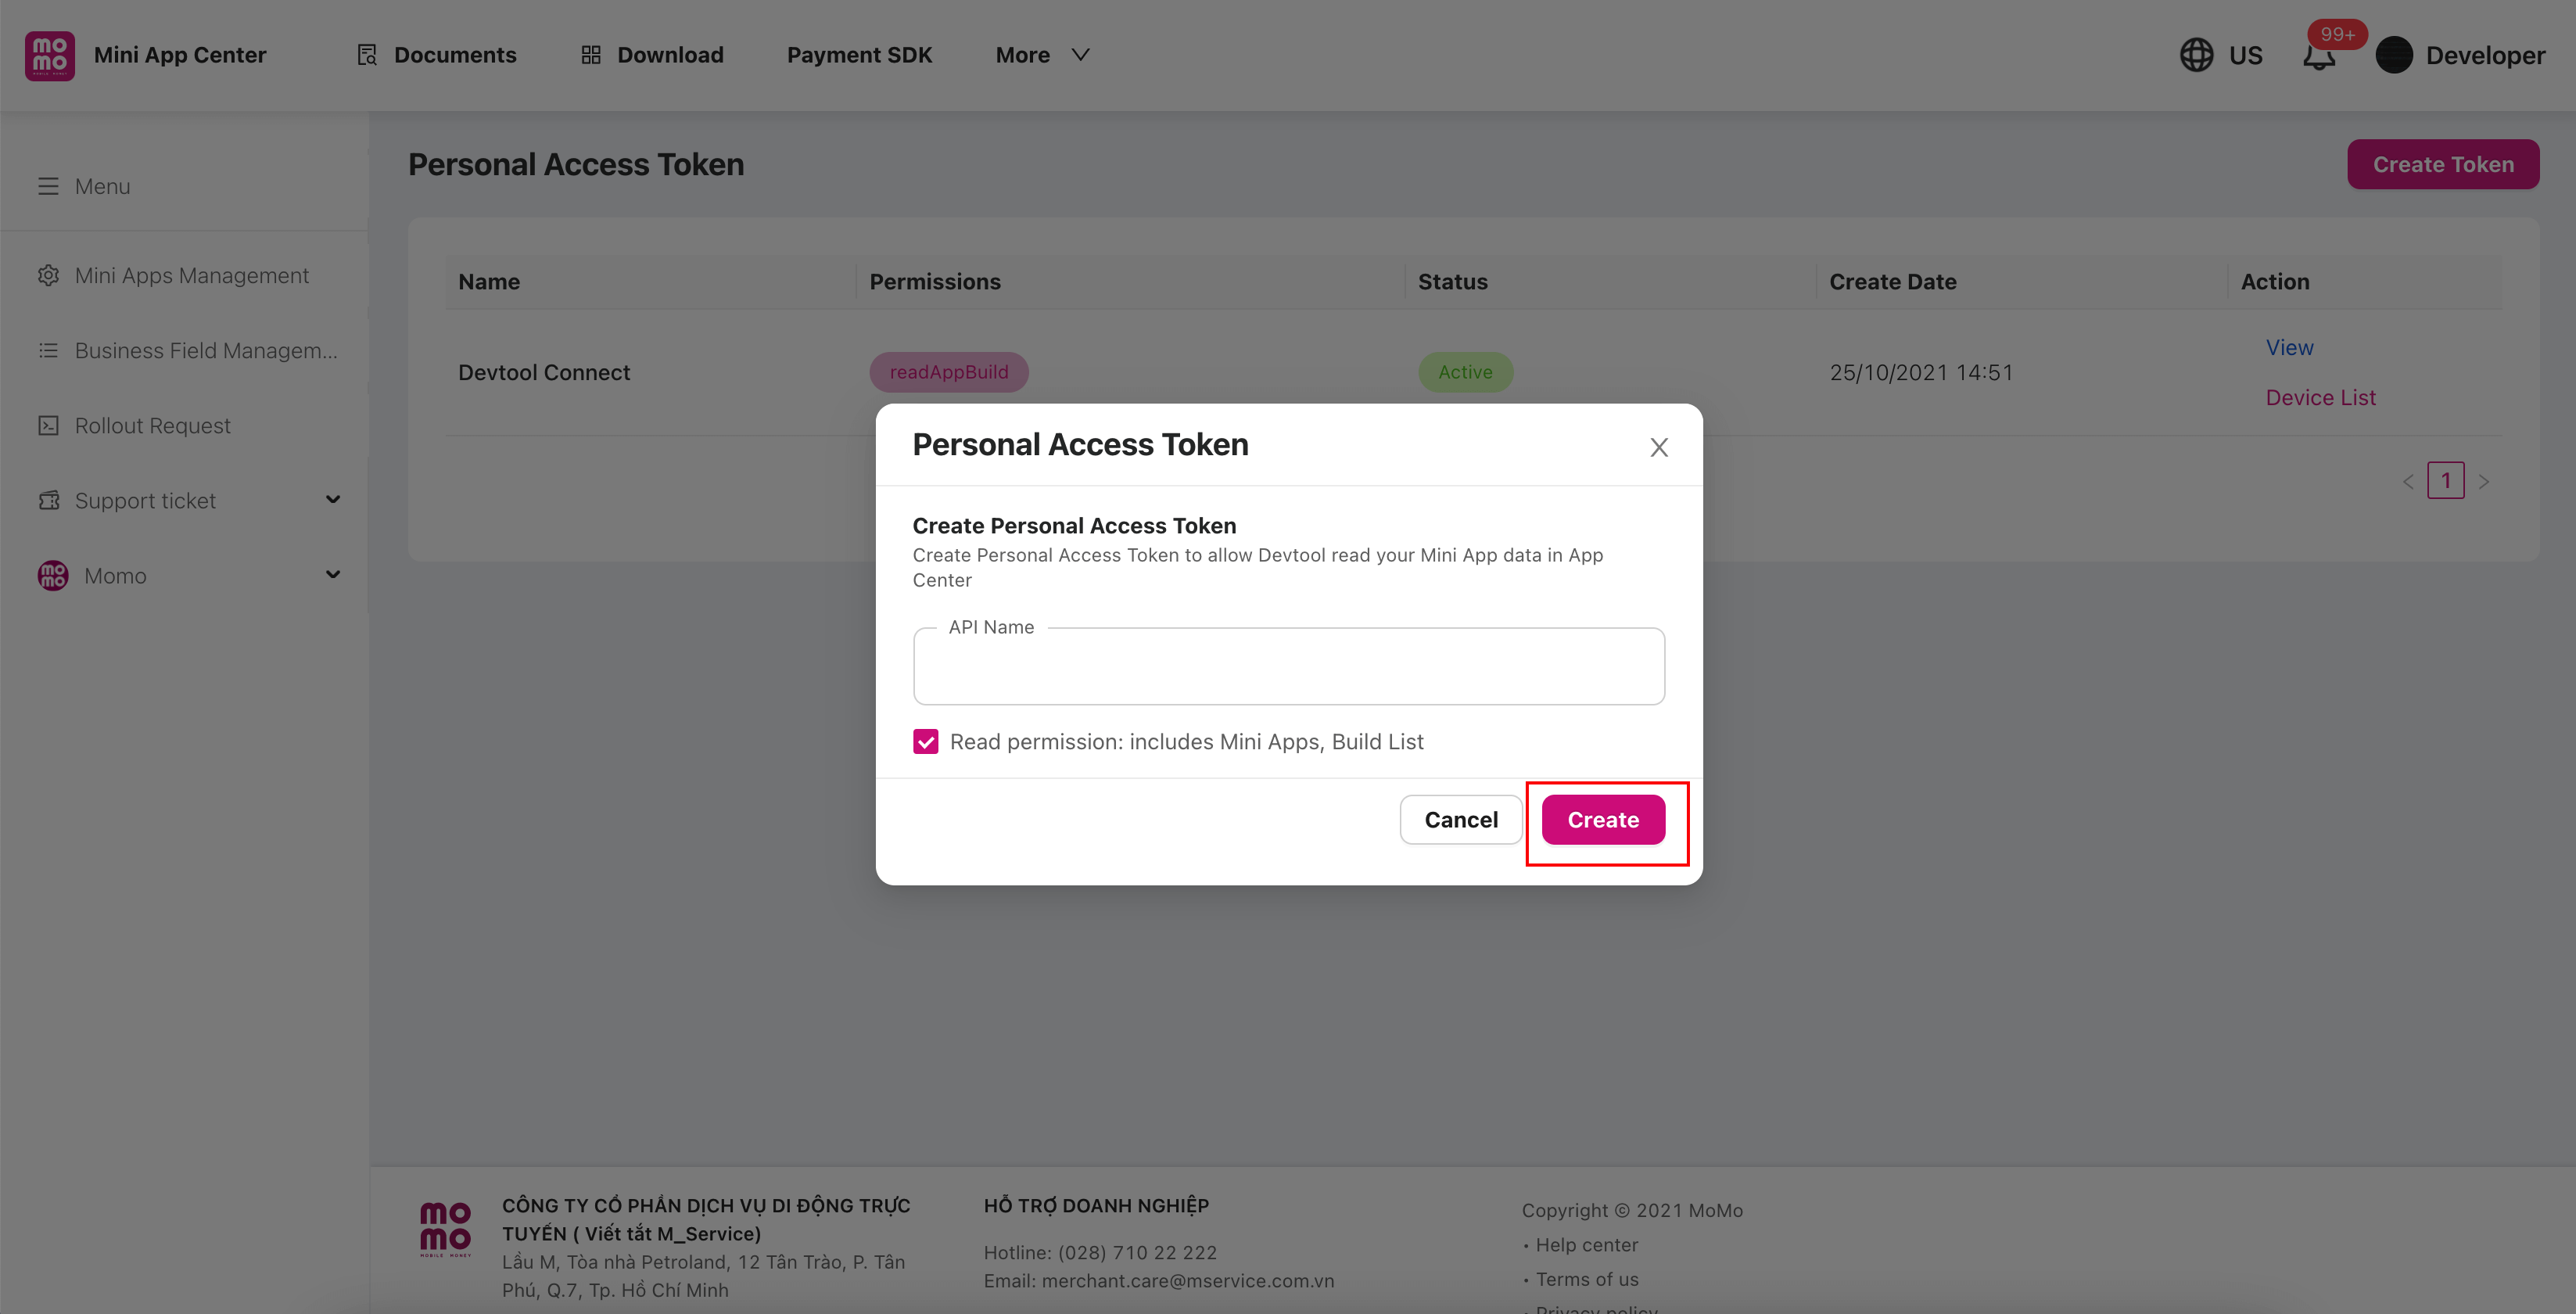
Task: Open the notification bell icon
Action: coord(2319,56)
